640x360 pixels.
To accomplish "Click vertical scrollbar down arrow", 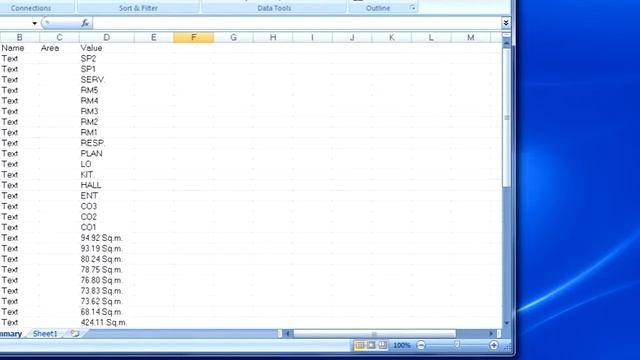I will (507, 323).
